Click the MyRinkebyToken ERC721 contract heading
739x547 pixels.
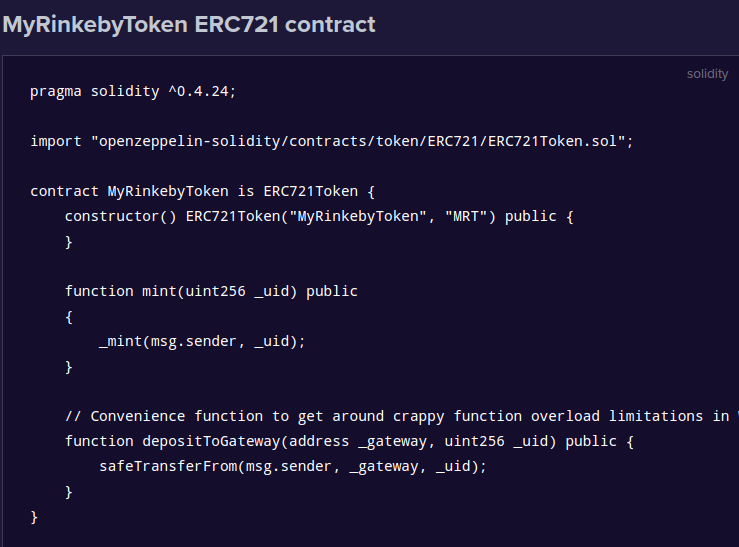pyautogui.click(x=189, y=24)
